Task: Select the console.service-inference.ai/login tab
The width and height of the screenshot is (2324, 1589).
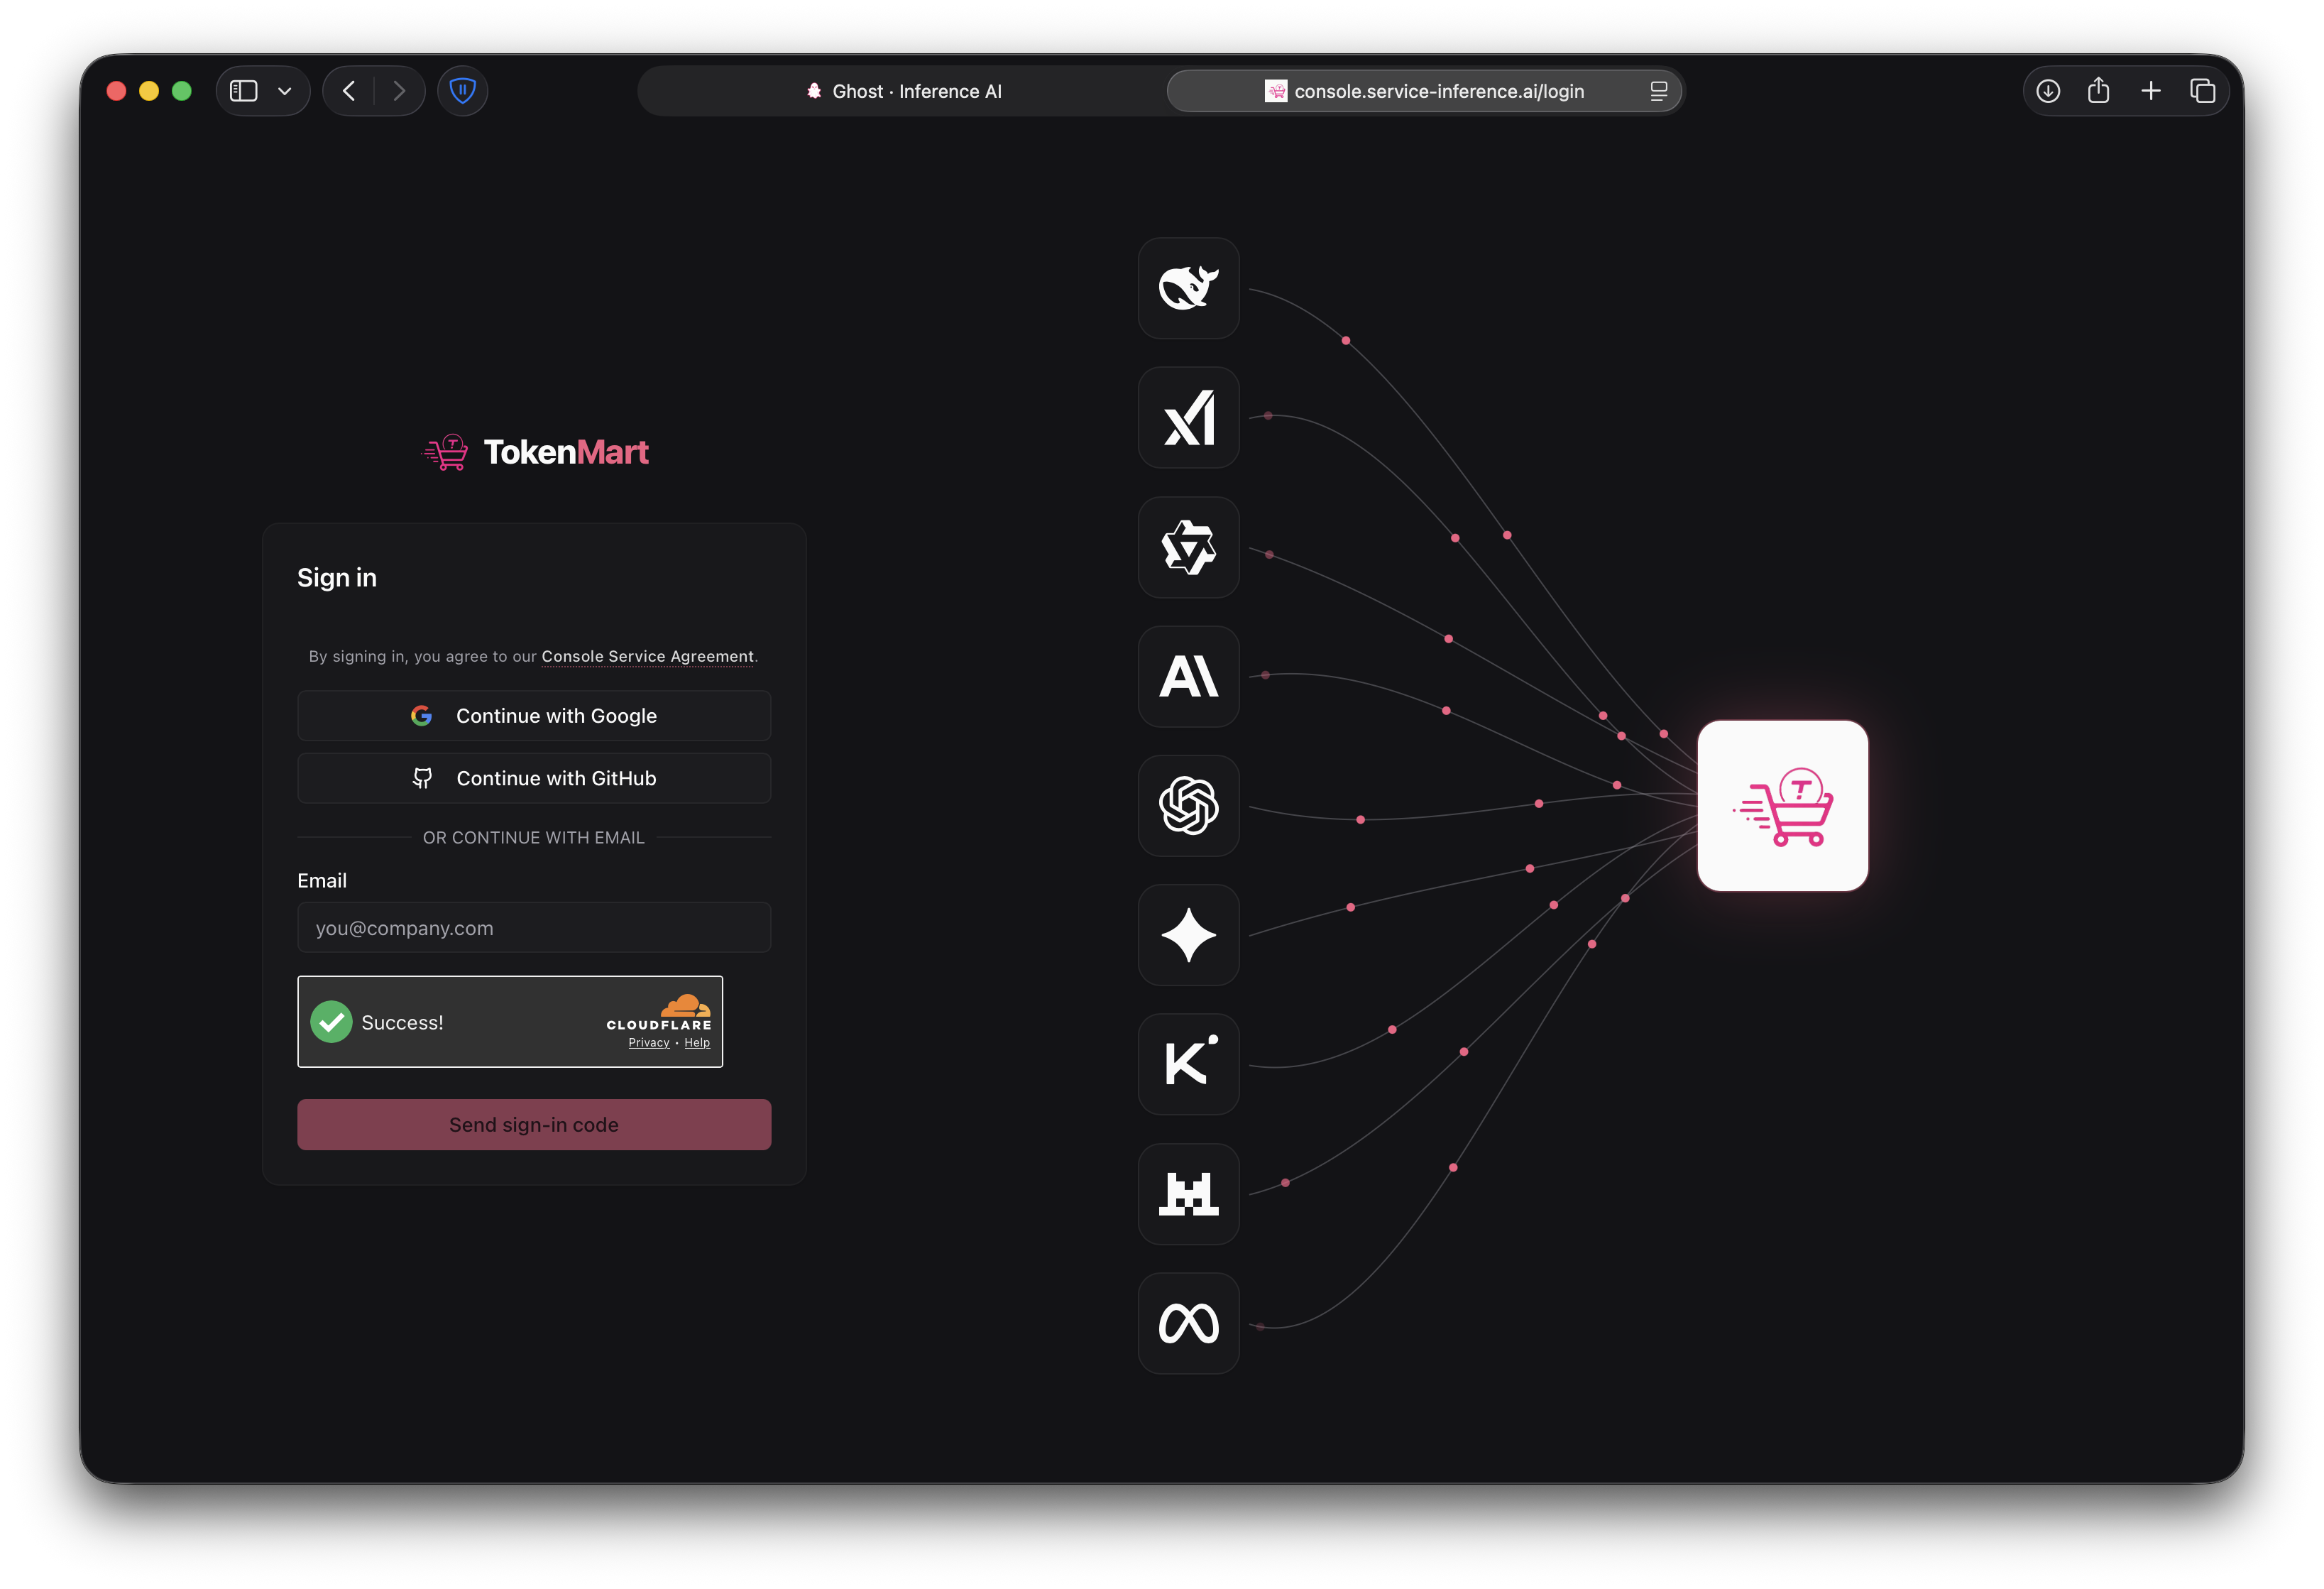Action: click(1424, 91)
